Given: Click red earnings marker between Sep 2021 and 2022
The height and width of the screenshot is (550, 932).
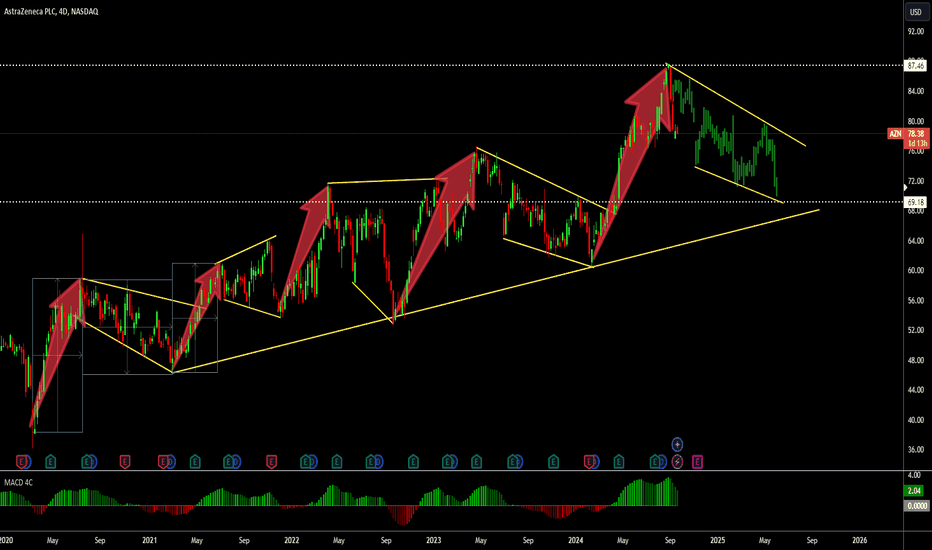Looking at the screenshot, I should point(271,461).
